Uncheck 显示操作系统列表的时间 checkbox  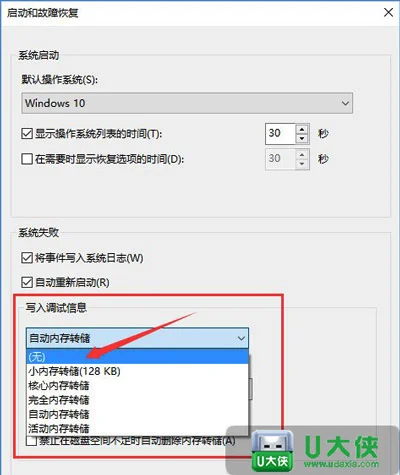pyautogui.click(x=27, y=134)
